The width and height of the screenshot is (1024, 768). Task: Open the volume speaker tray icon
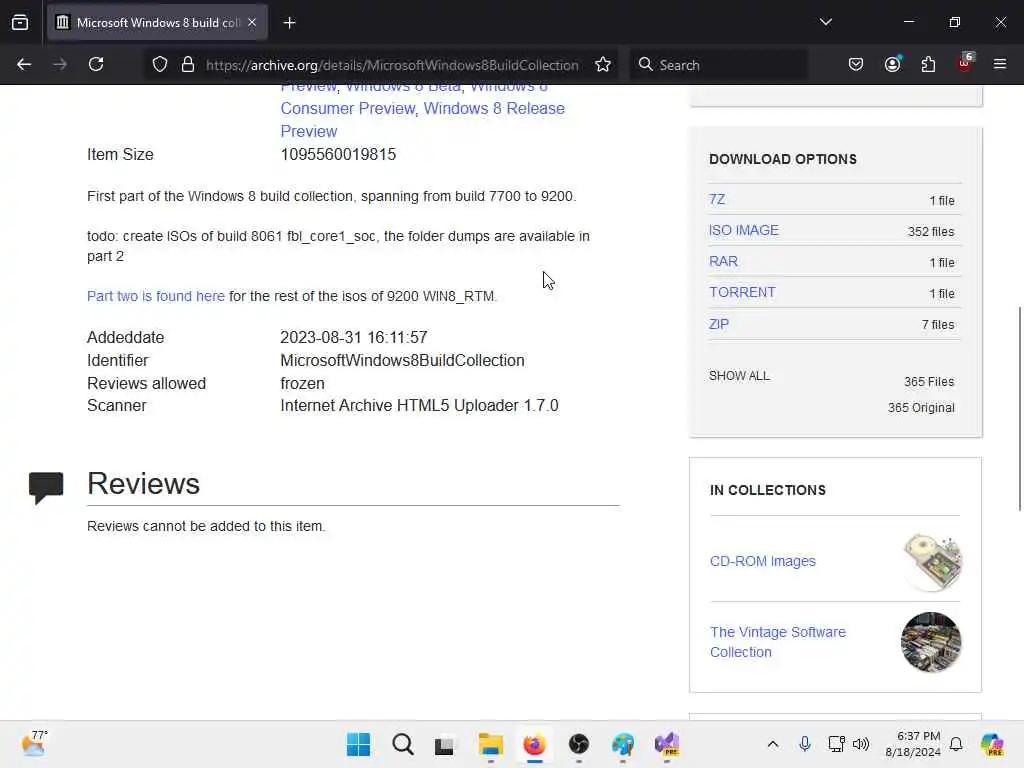click(861, 744)
